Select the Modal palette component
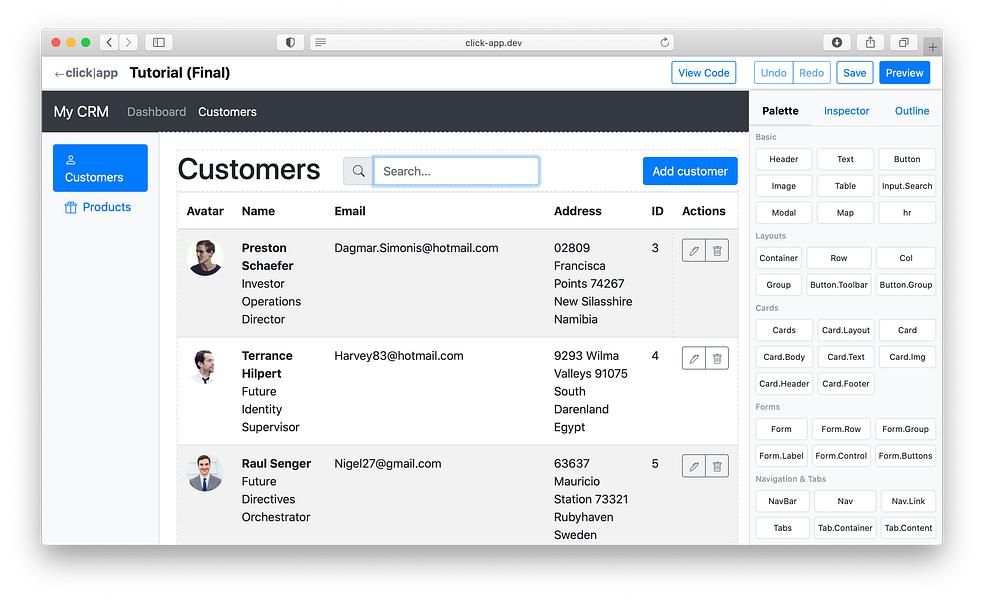This screenshot has height=600, width=984. coord(783,213)
